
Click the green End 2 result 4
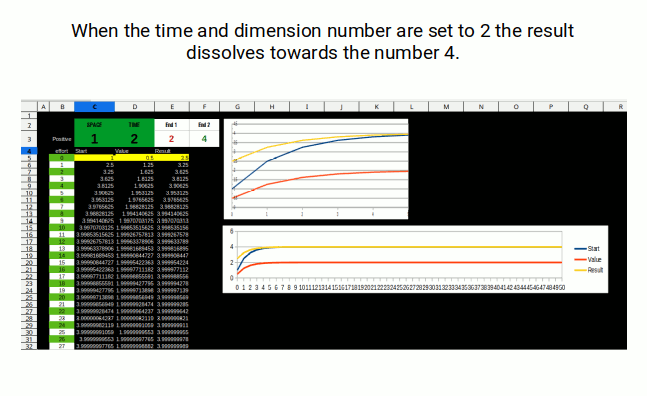(x=204, y=139)
